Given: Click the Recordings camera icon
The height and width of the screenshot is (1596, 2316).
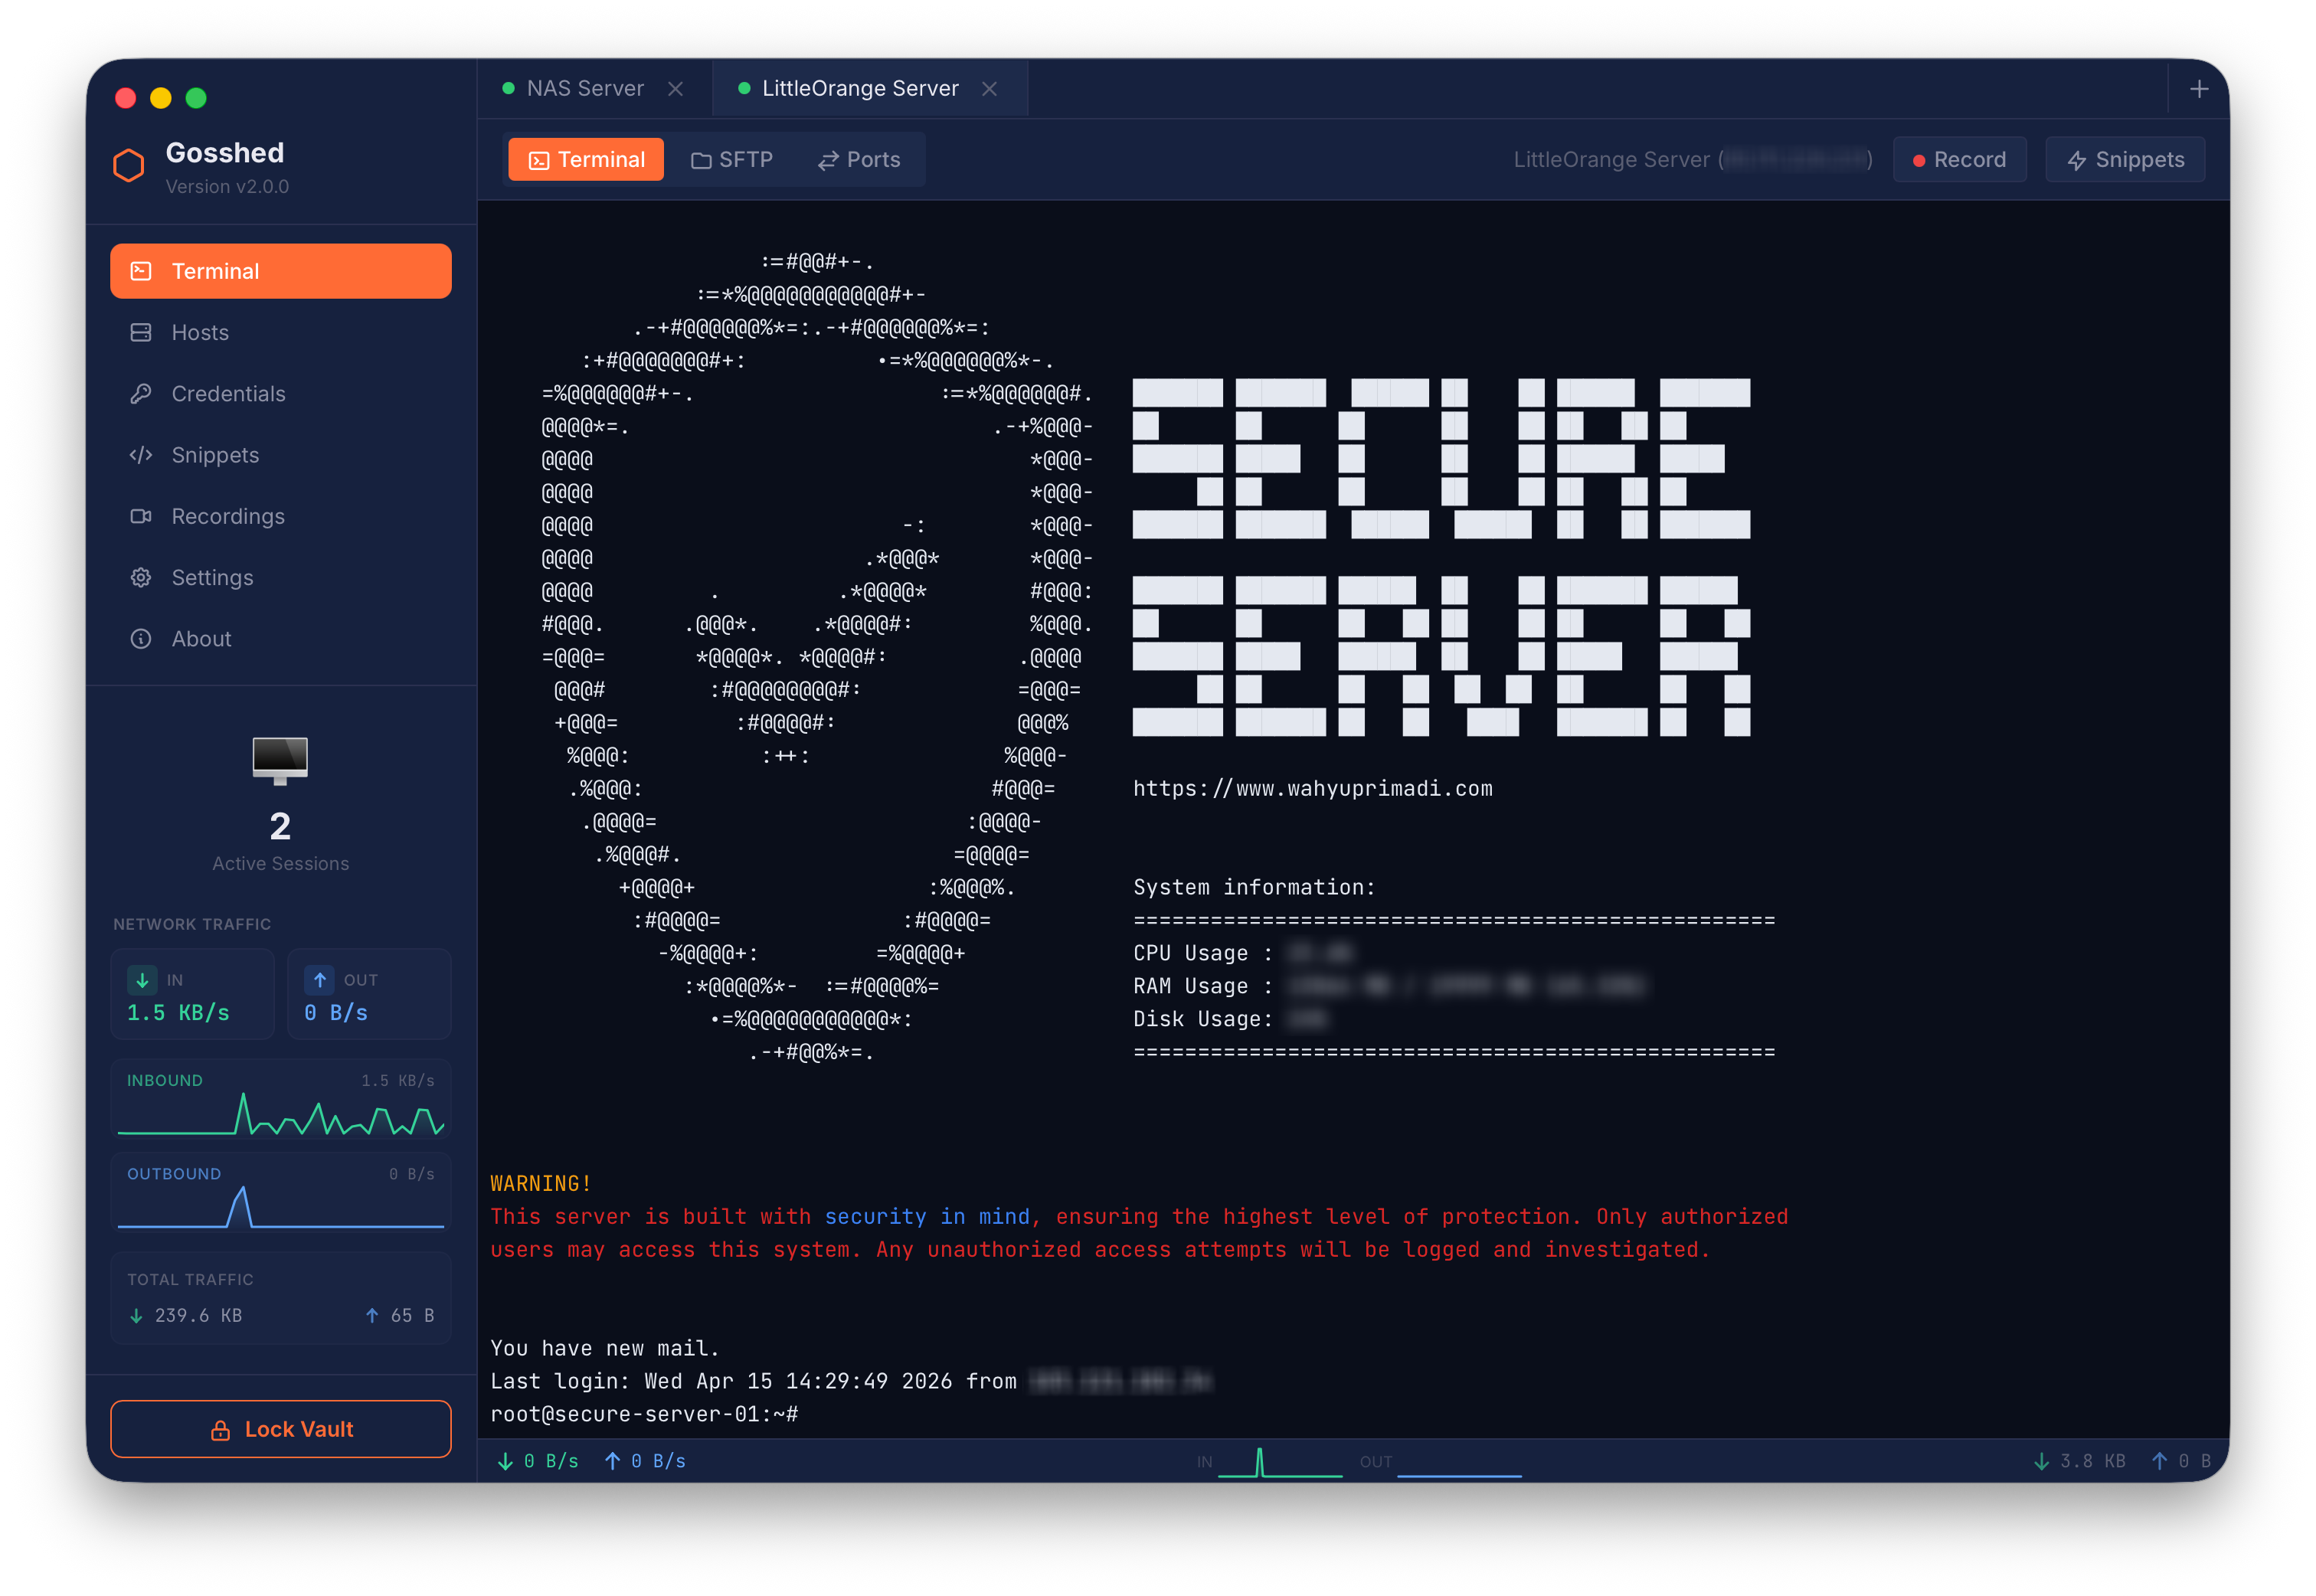Looking at the screenshot, I should coord(141,516).
